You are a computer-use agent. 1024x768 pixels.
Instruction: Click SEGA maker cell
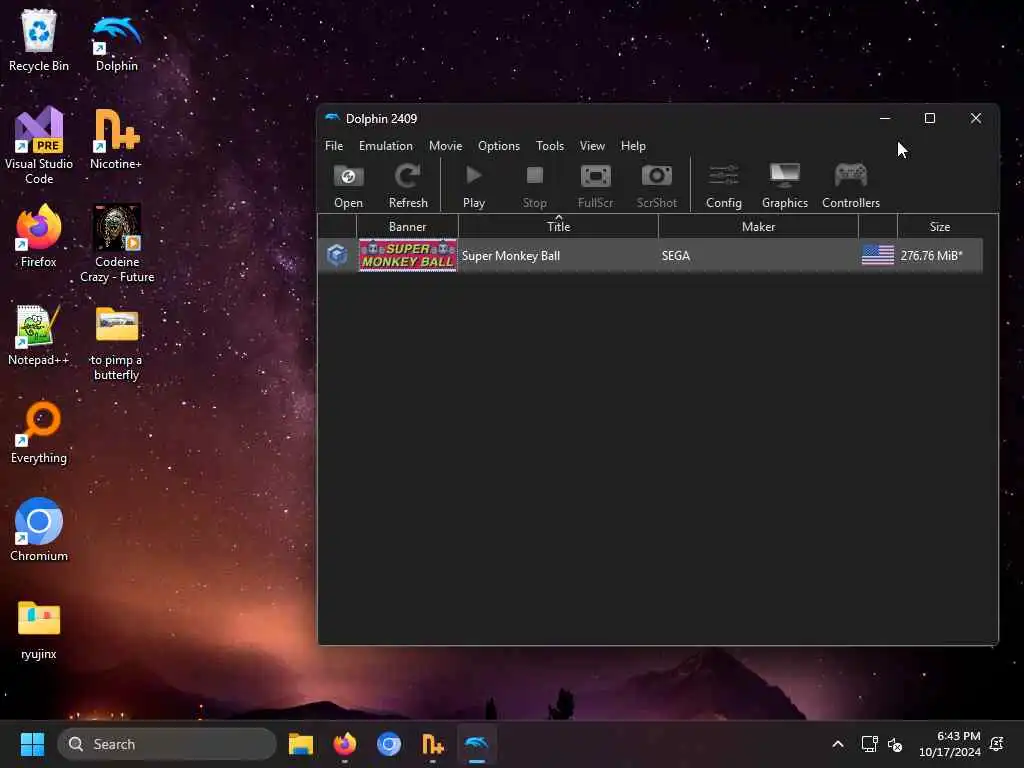tap(675, 256)
